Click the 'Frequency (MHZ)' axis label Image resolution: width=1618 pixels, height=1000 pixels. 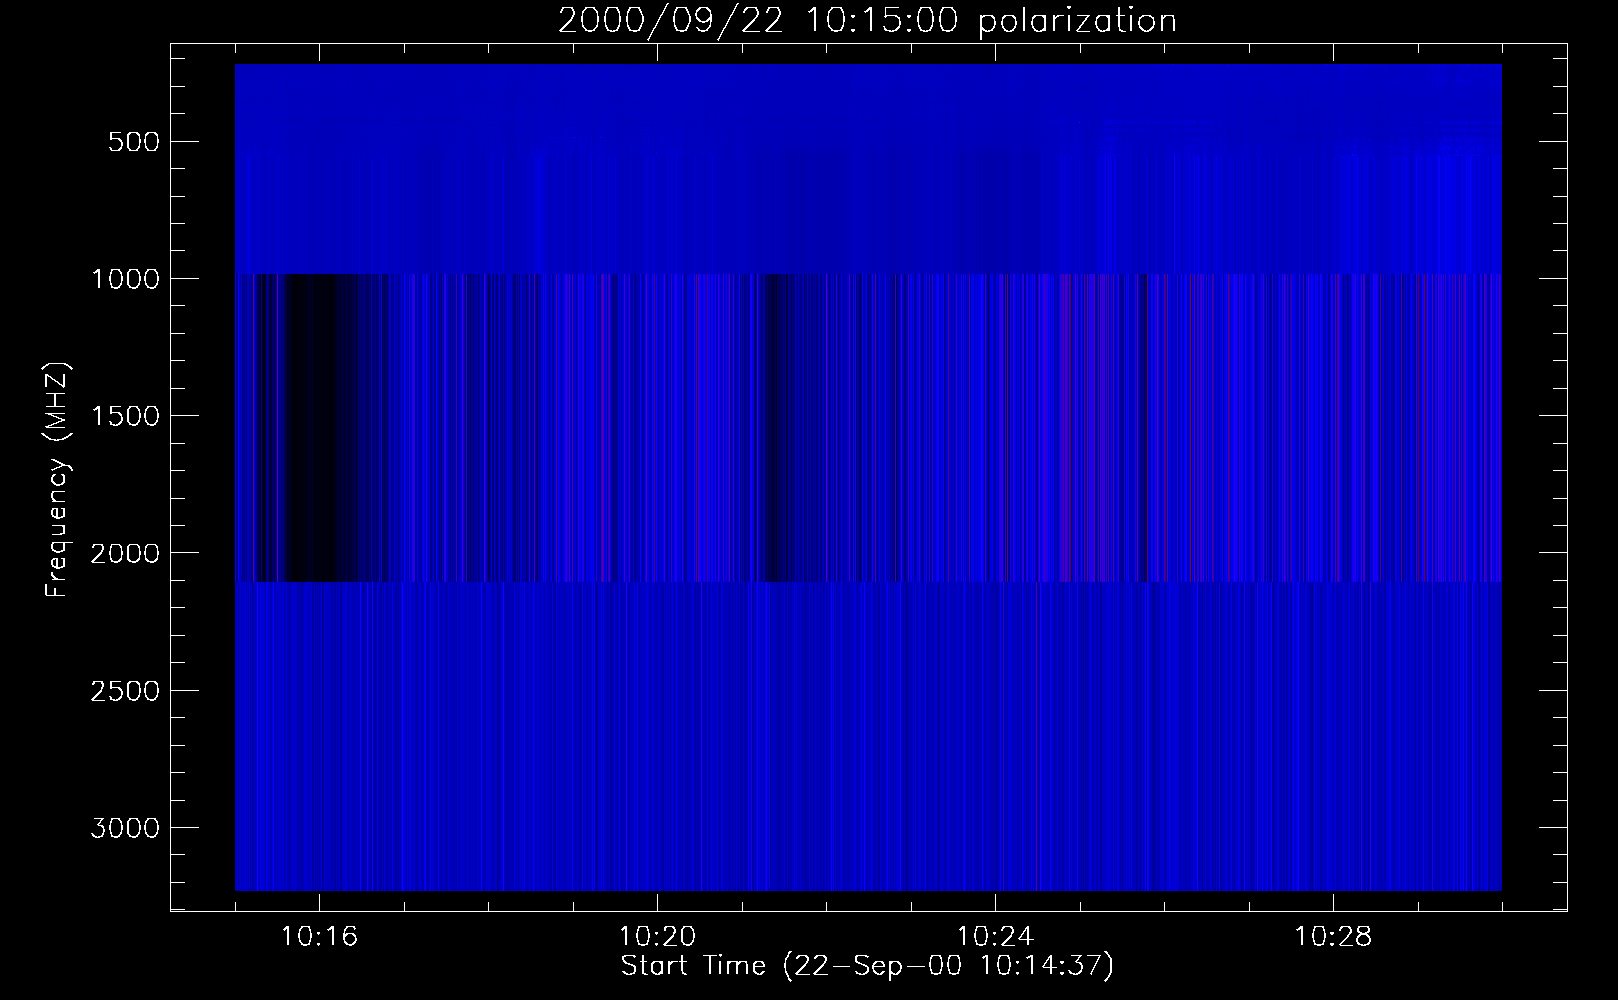tap(58, 480)
